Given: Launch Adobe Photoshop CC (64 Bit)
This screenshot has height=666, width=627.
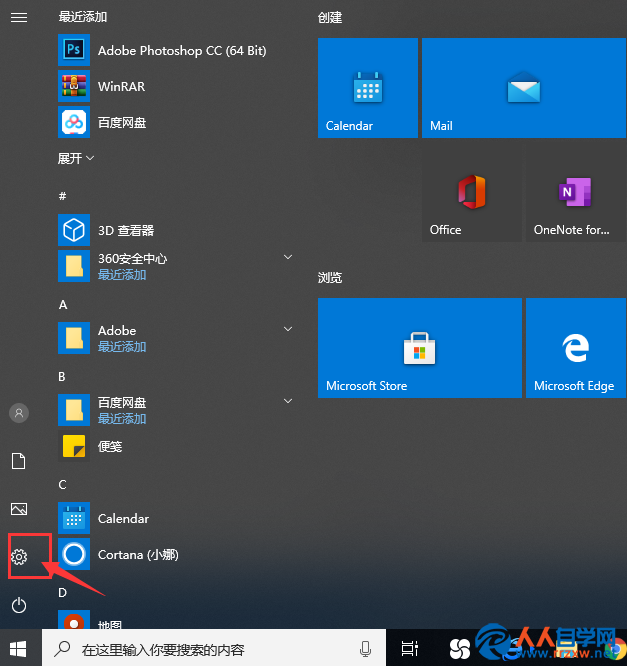Looking at the screenshot, I should [176, 50].
